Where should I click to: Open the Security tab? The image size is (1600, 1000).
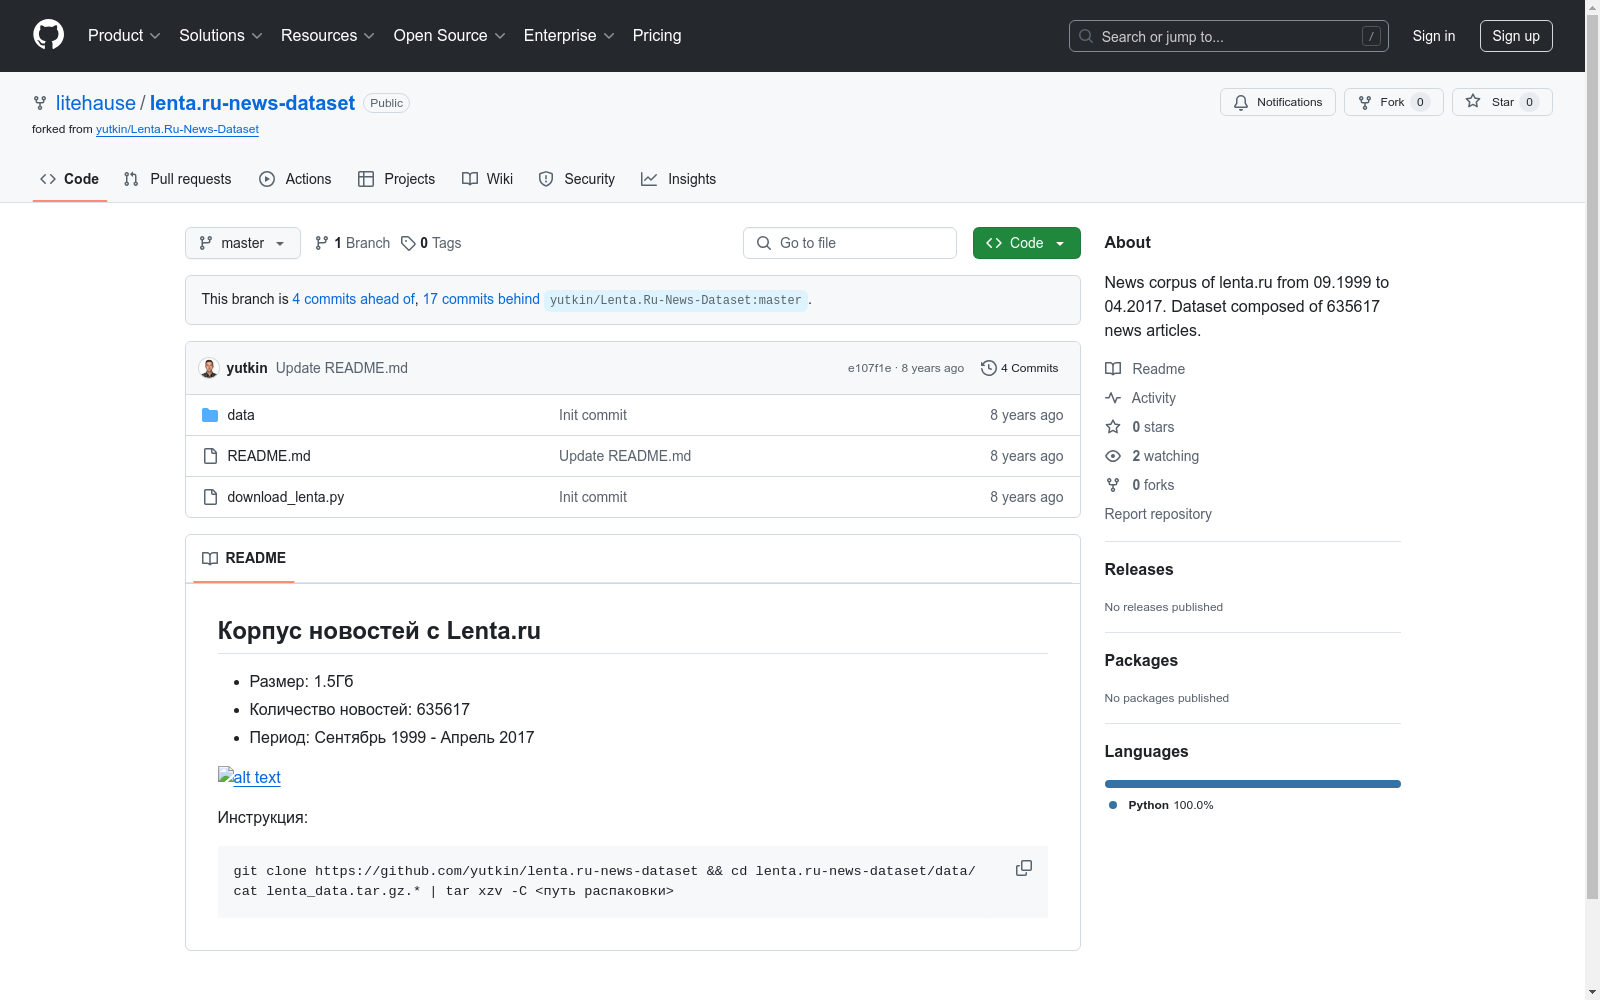[x=577, y=179]
